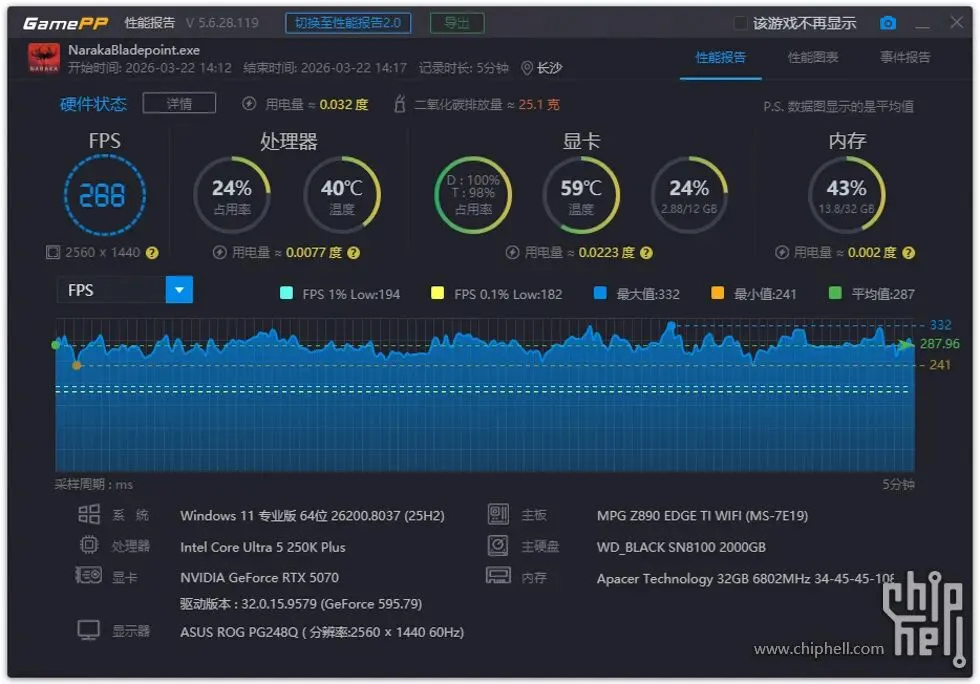Click the help icon beside GPU power 0.0223
Image resolution: width=980 pixels, height=684 pixels.
[x=646, y=253]
